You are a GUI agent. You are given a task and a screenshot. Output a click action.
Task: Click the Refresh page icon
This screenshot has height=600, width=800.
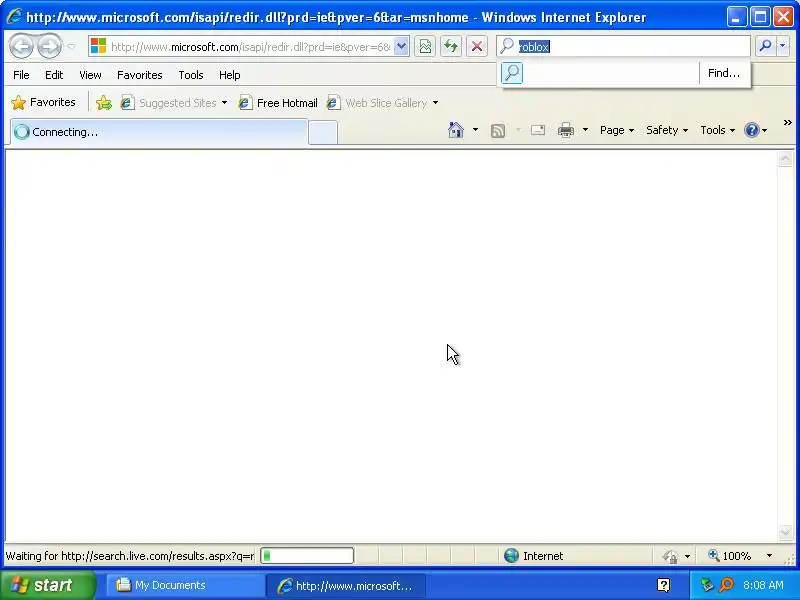[451, 46]
